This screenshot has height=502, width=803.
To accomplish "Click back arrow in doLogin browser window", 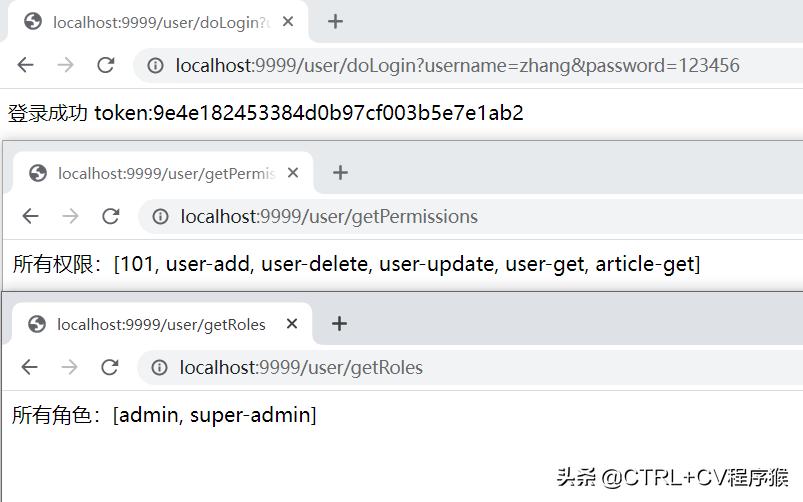I will [x=26, y=65].
